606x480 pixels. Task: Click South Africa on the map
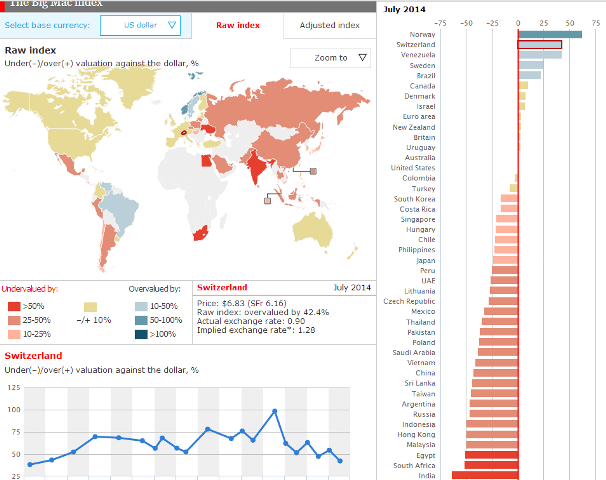pyautogui.click(x=200, y=232)
